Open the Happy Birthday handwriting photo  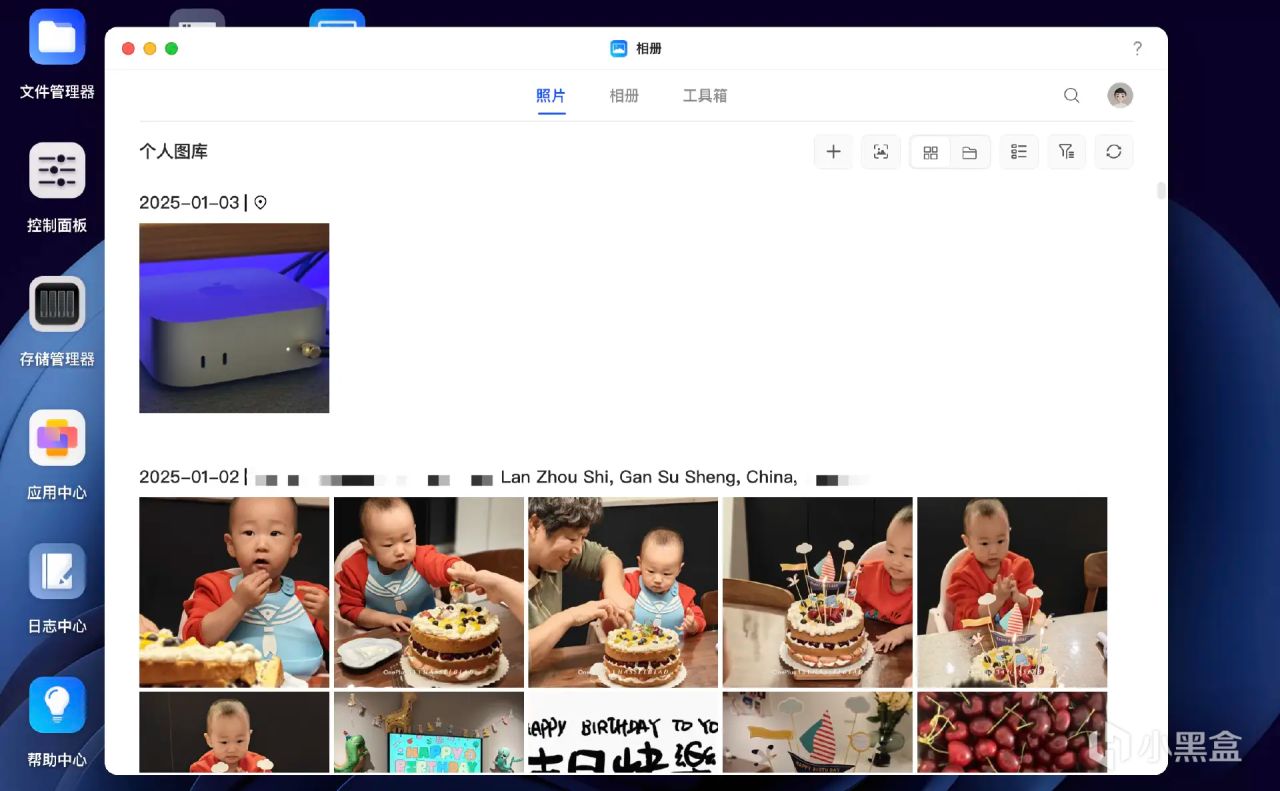[x=623, y=732]
